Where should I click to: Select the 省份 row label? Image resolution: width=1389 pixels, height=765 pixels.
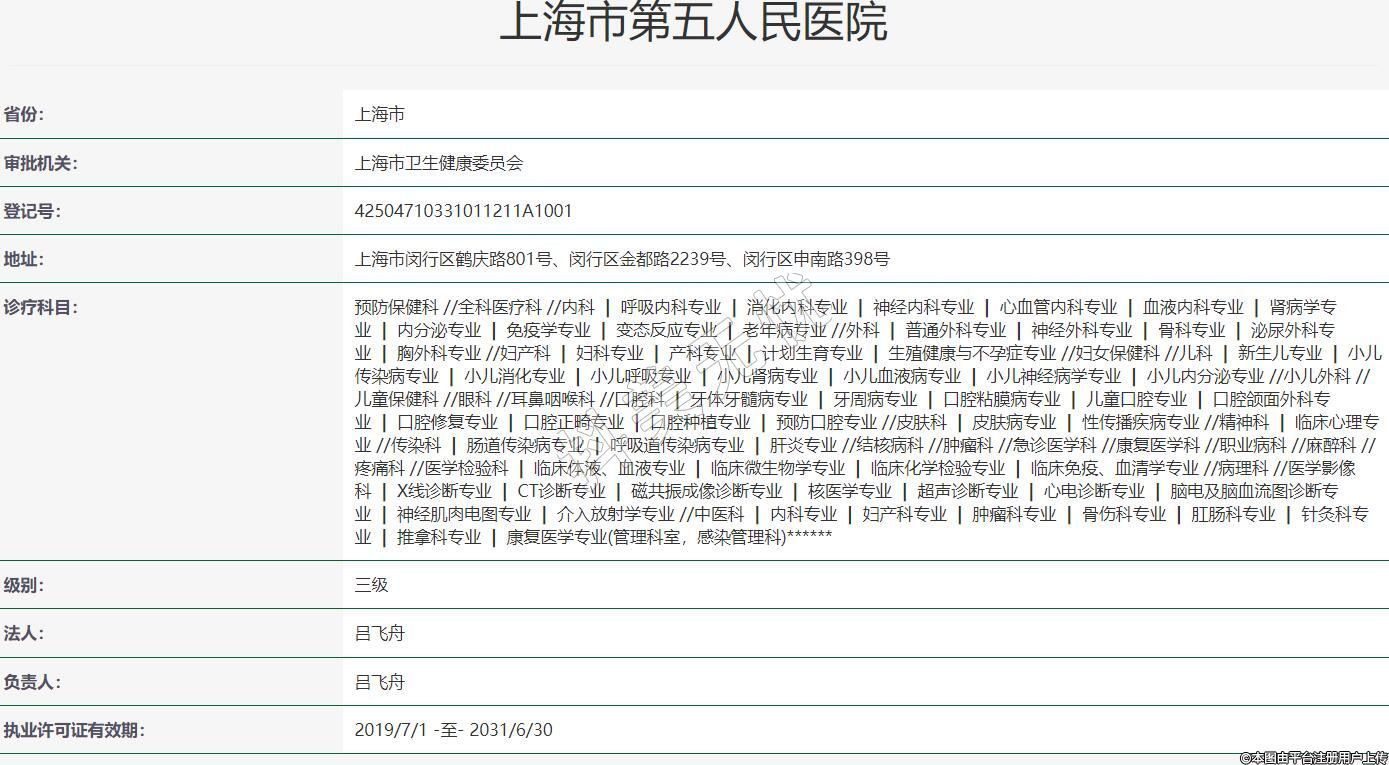[24, 115]
